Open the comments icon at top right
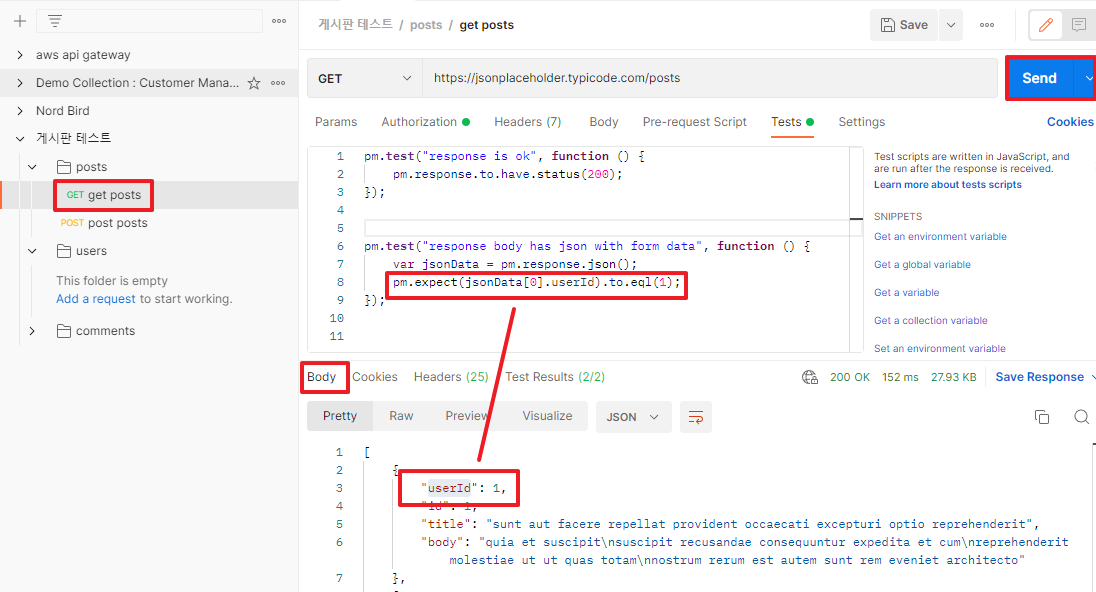1096x592 pixels. [1079, 25]
